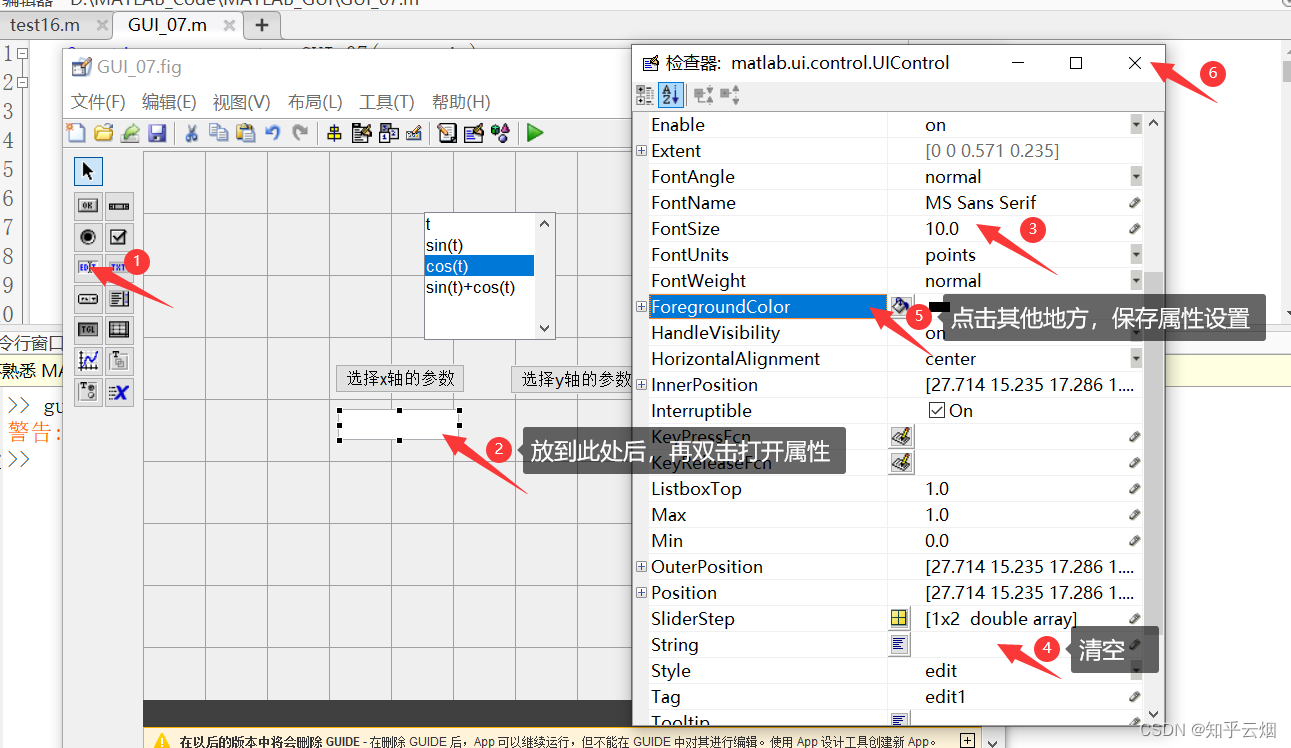Select the Axes tool
1291x748 pixels.
tap(88, 360)
